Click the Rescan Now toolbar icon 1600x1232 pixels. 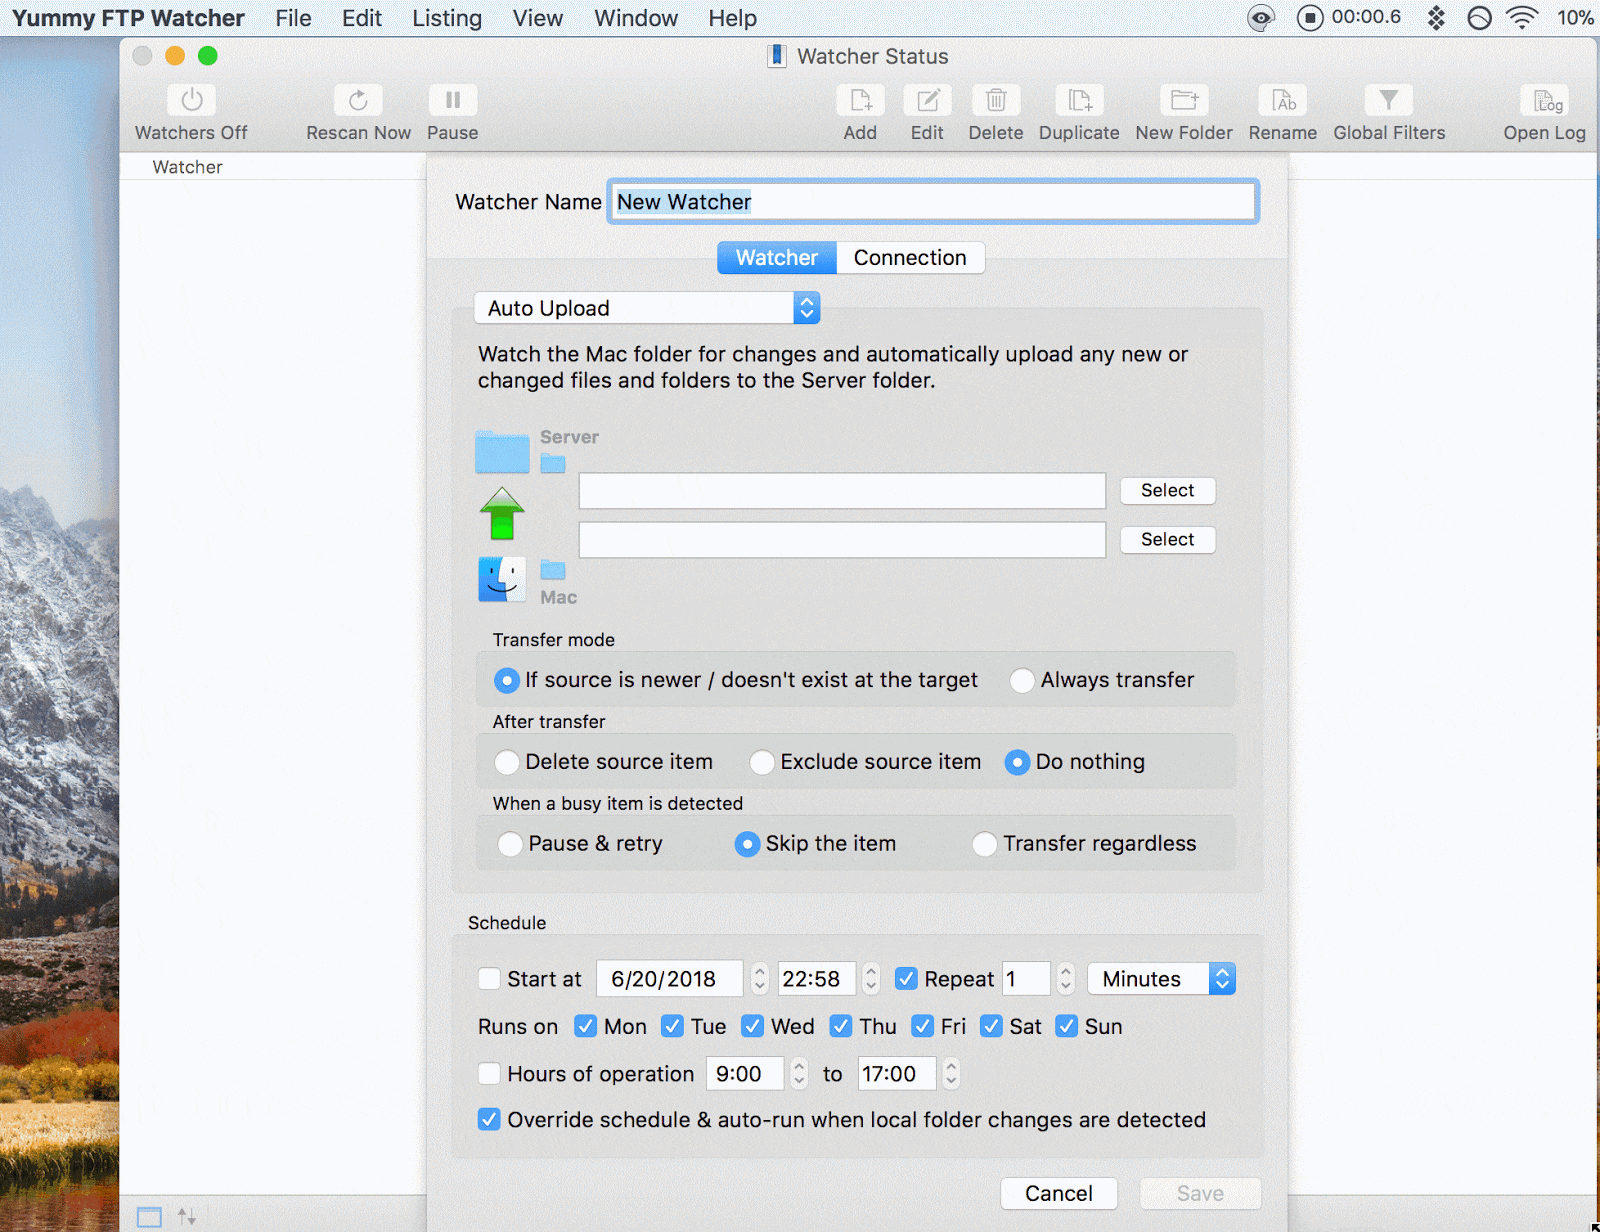pos(358,100)
